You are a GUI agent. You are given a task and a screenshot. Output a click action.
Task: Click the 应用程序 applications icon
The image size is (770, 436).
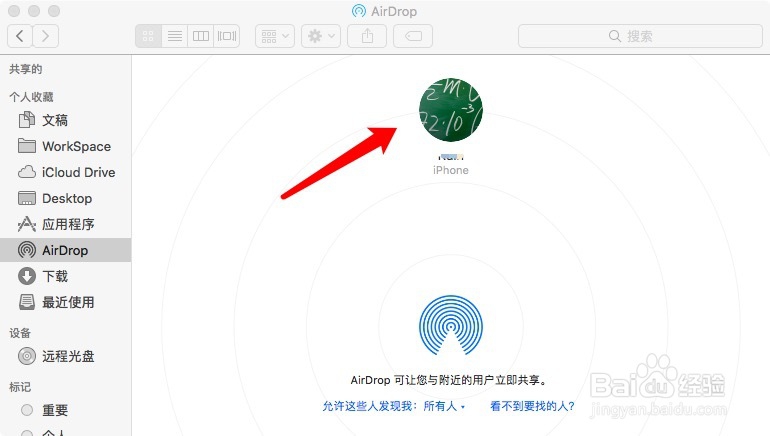[x=27, y=224]
